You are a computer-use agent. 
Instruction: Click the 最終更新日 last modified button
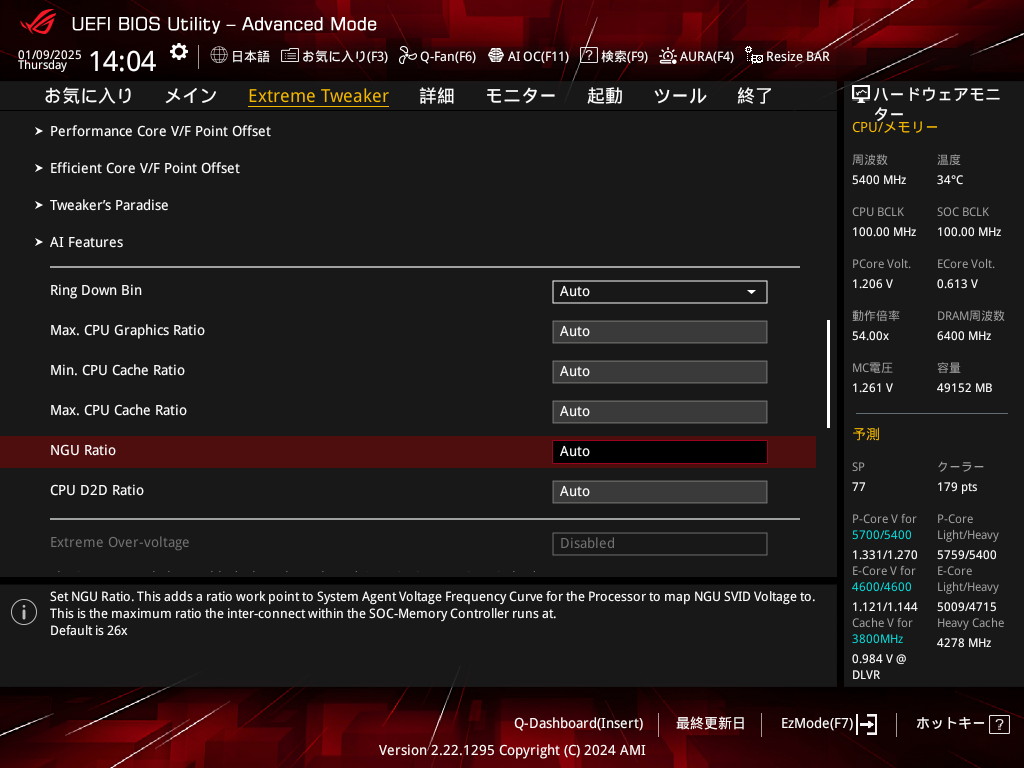(x=710, y=723)
